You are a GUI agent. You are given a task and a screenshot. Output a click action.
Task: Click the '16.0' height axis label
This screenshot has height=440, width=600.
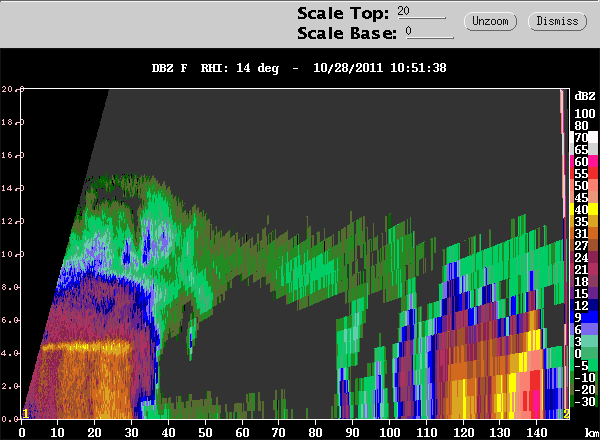pos(12,155)
